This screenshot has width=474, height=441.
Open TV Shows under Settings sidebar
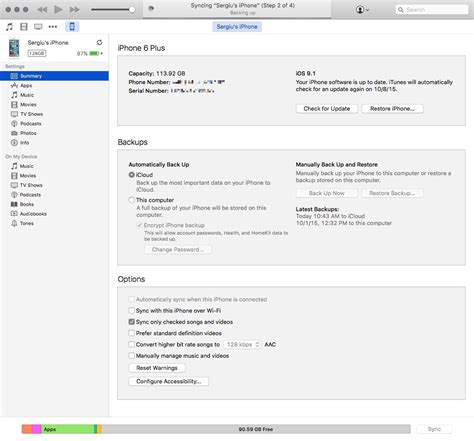point(54,114)
